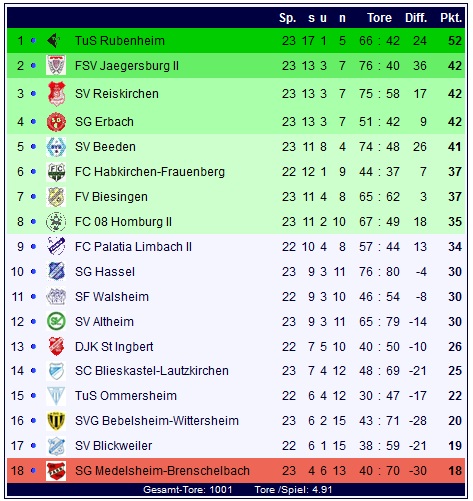473x501 pixels.
Task: Click the Tore column header
Action: pyautogui.click(x=379, y=18)
